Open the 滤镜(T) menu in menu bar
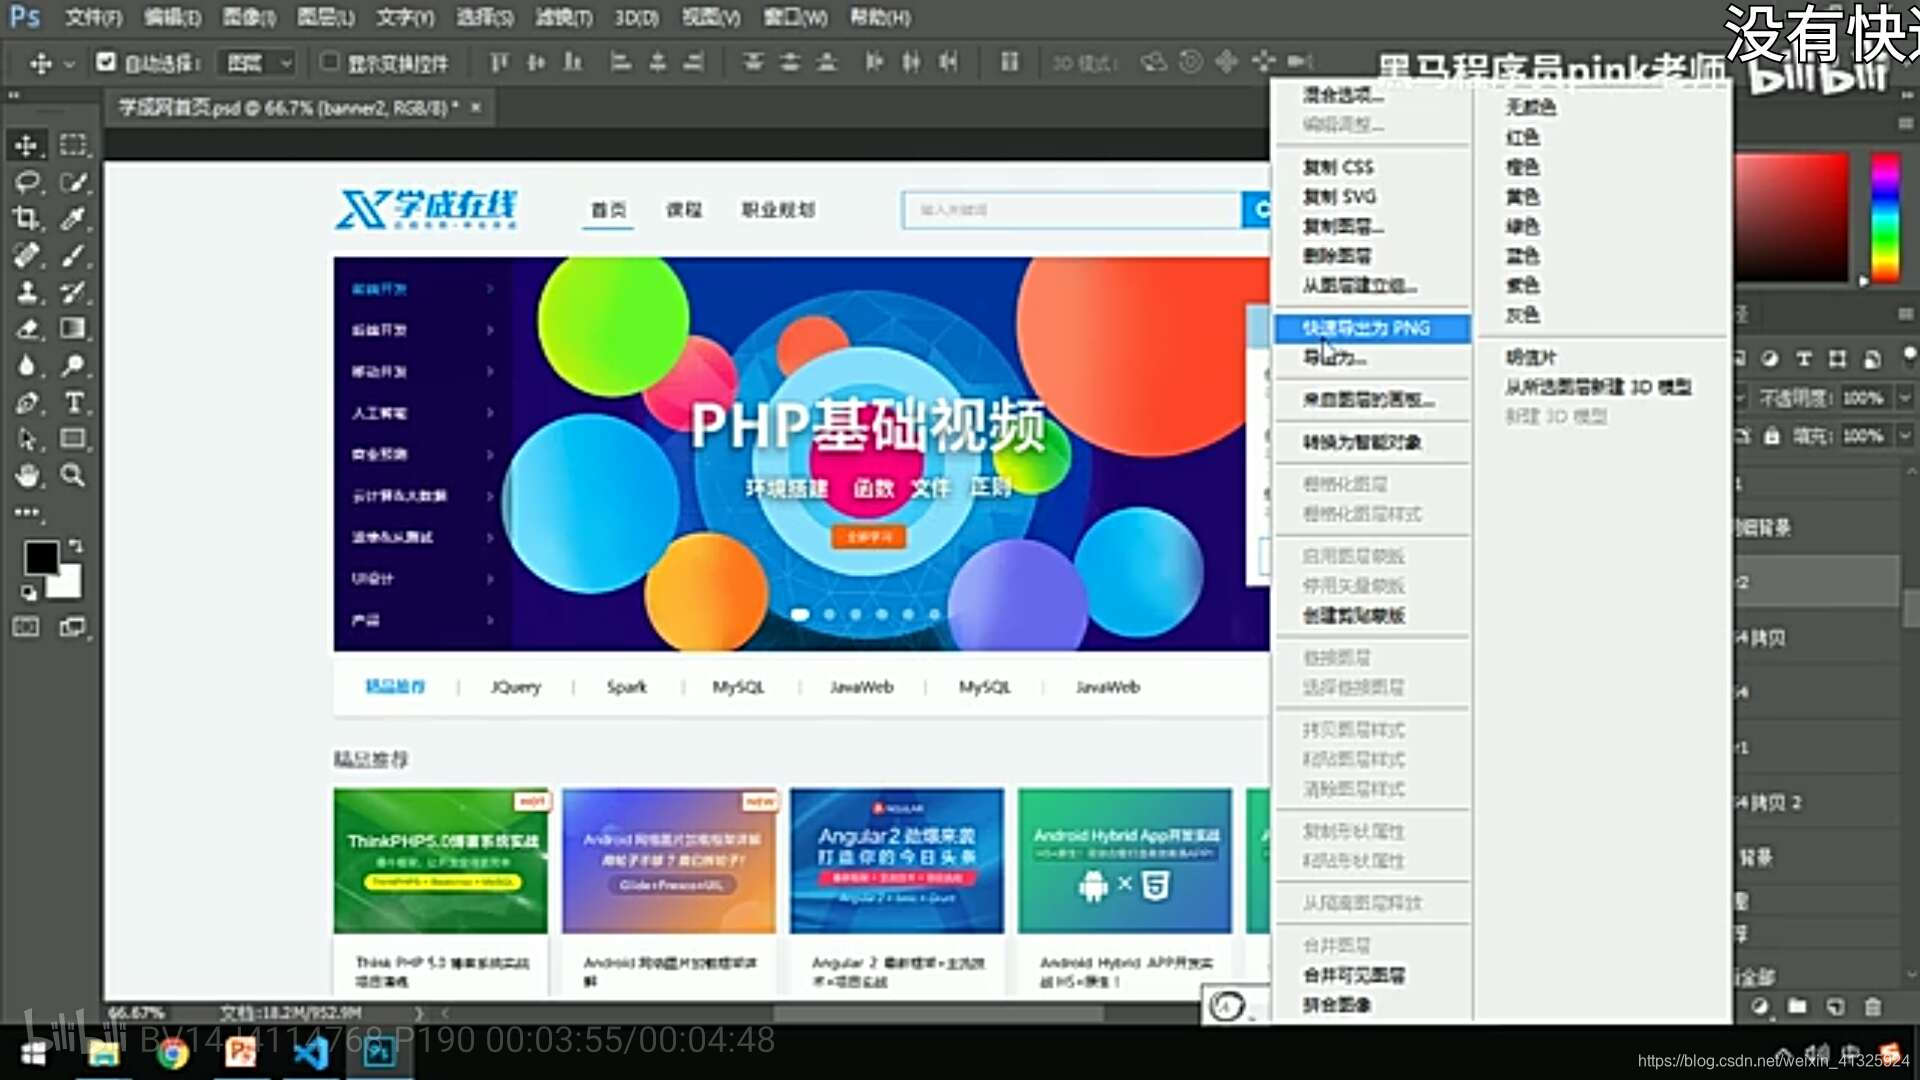Screen dimensions: 1920x1080 tap(563, 17)
